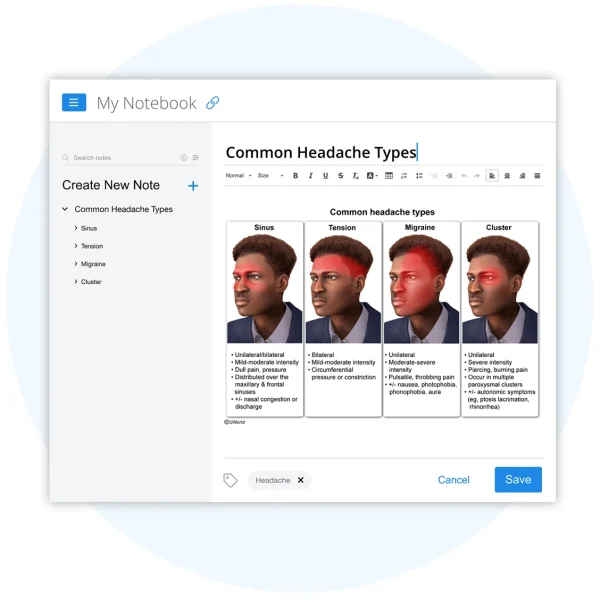
Task: Click the My Notebook heading
Action: 147,103
